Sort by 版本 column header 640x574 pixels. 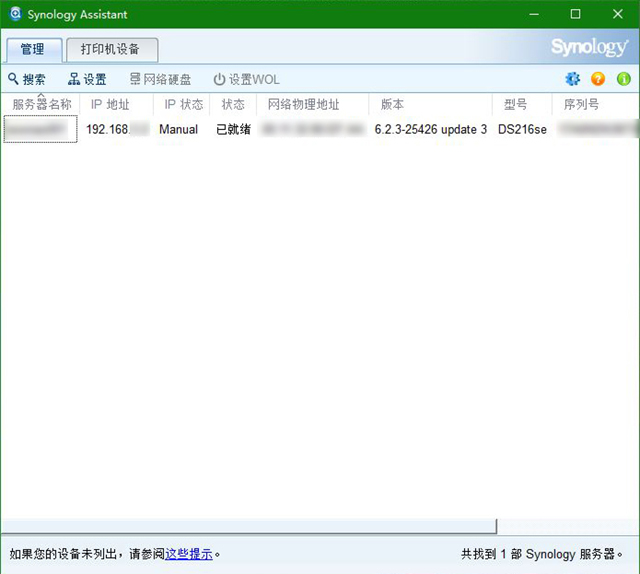click(431, 104)
